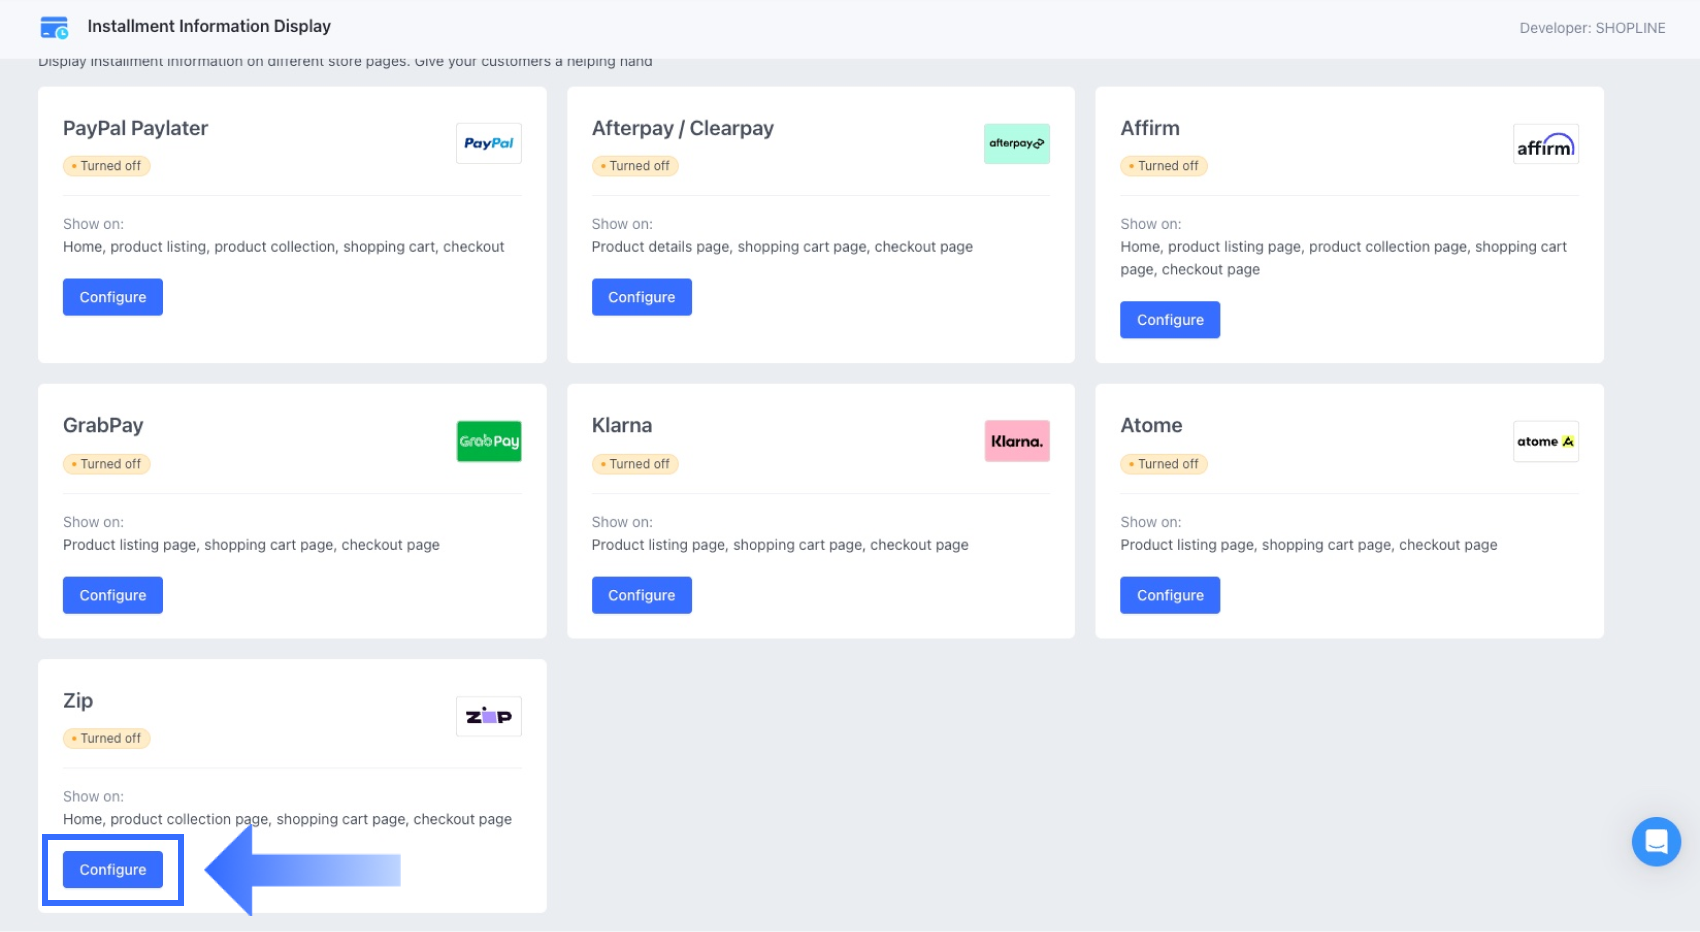Click the Zip logo icon
This screenshot has width=1700, height=932.
coord(488,716)
